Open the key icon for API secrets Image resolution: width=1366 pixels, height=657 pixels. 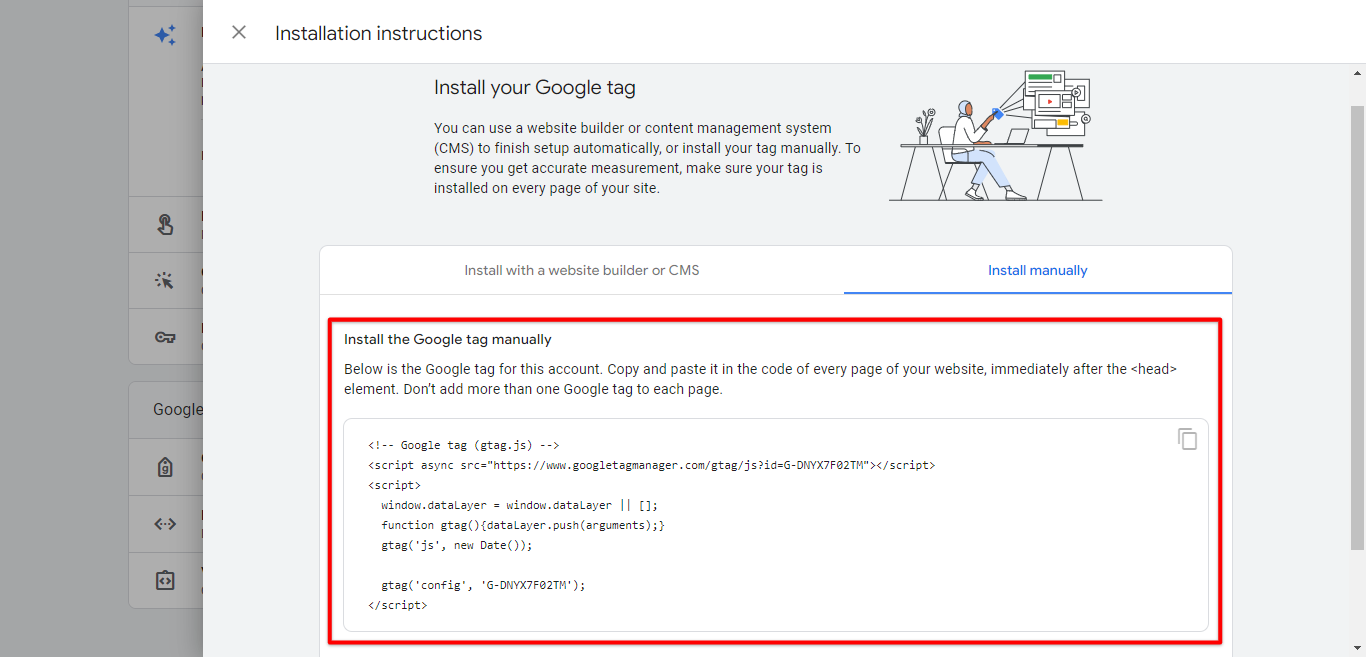[x=165, y=337]
